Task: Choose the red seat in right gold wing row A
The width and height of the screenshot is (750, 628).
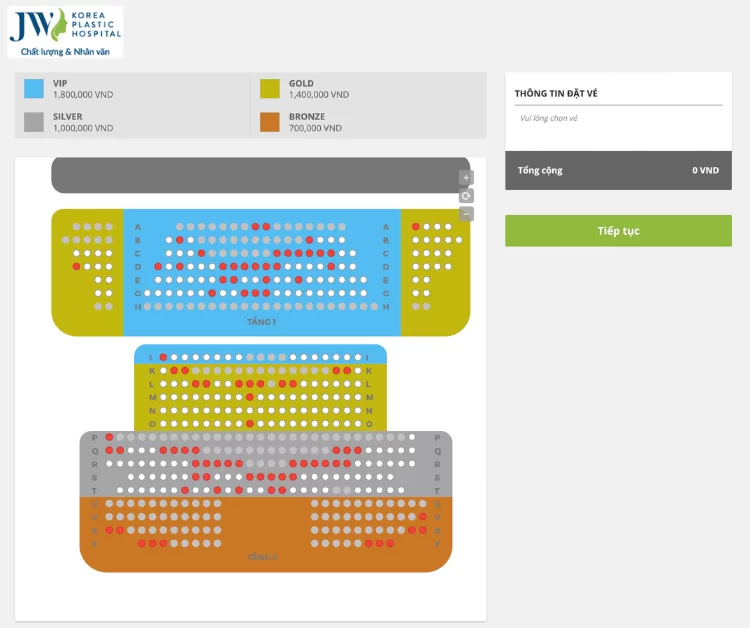Action: point(416,227)
